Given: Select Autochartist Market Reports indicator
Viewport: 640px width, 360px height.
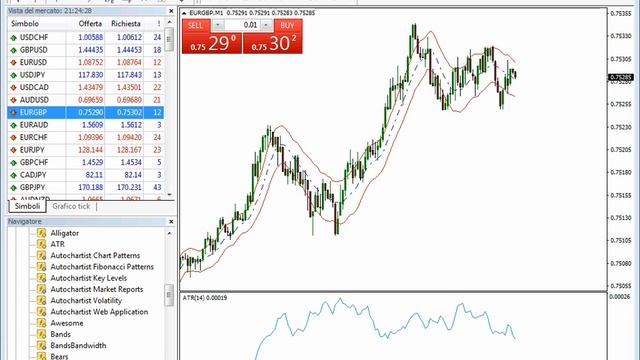Looking at the screenshot, I should pos(97,289).
